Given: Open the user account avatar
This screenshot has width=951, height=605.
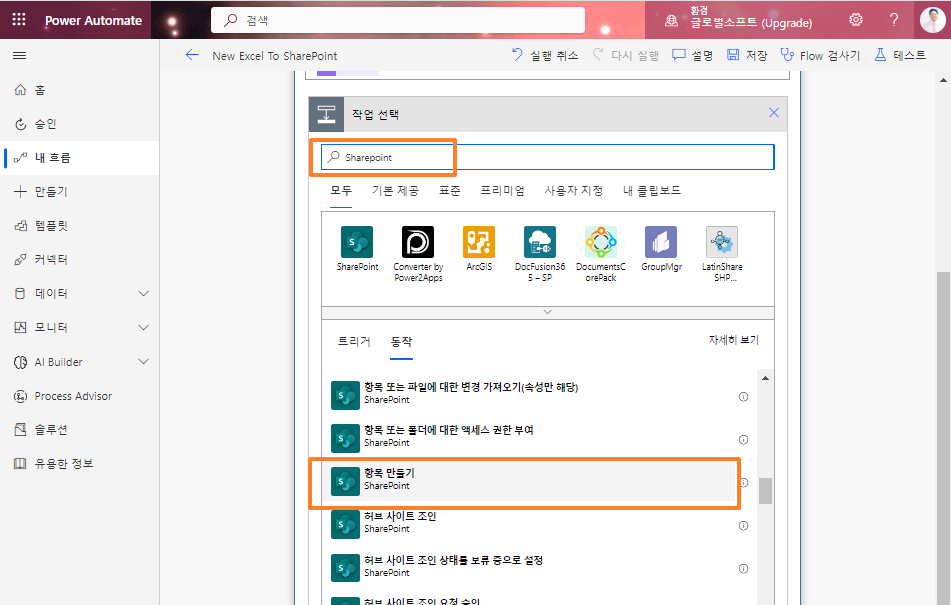Looking at the screenshot, I should click(x=932, y=19).
